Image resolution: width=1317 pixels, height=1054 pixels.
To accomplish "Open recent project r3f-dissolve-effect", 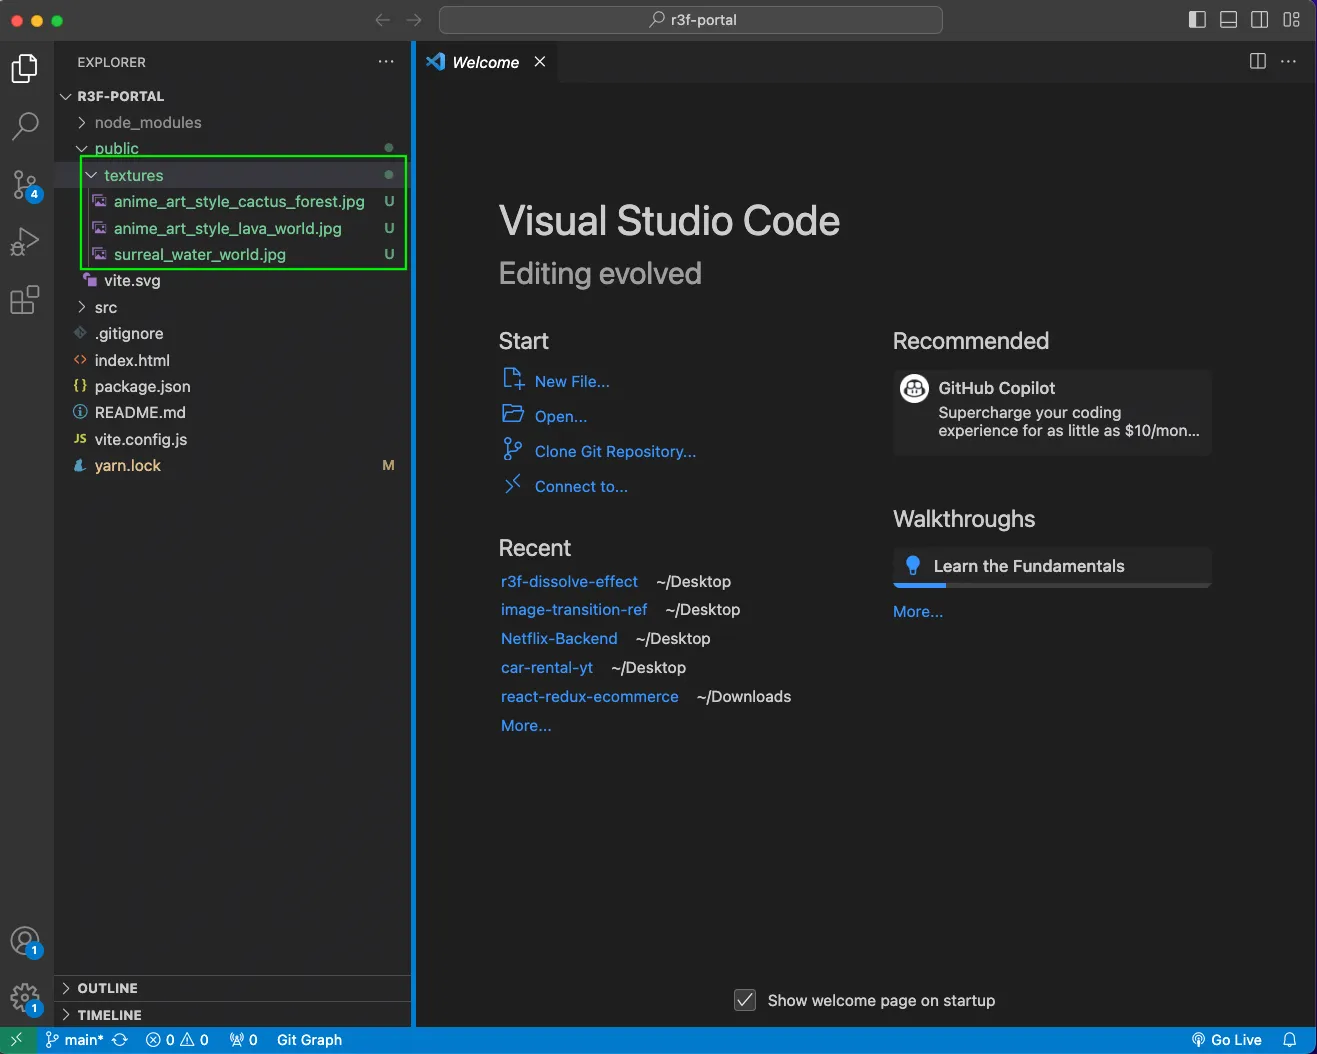I will [x=569, y=581].
